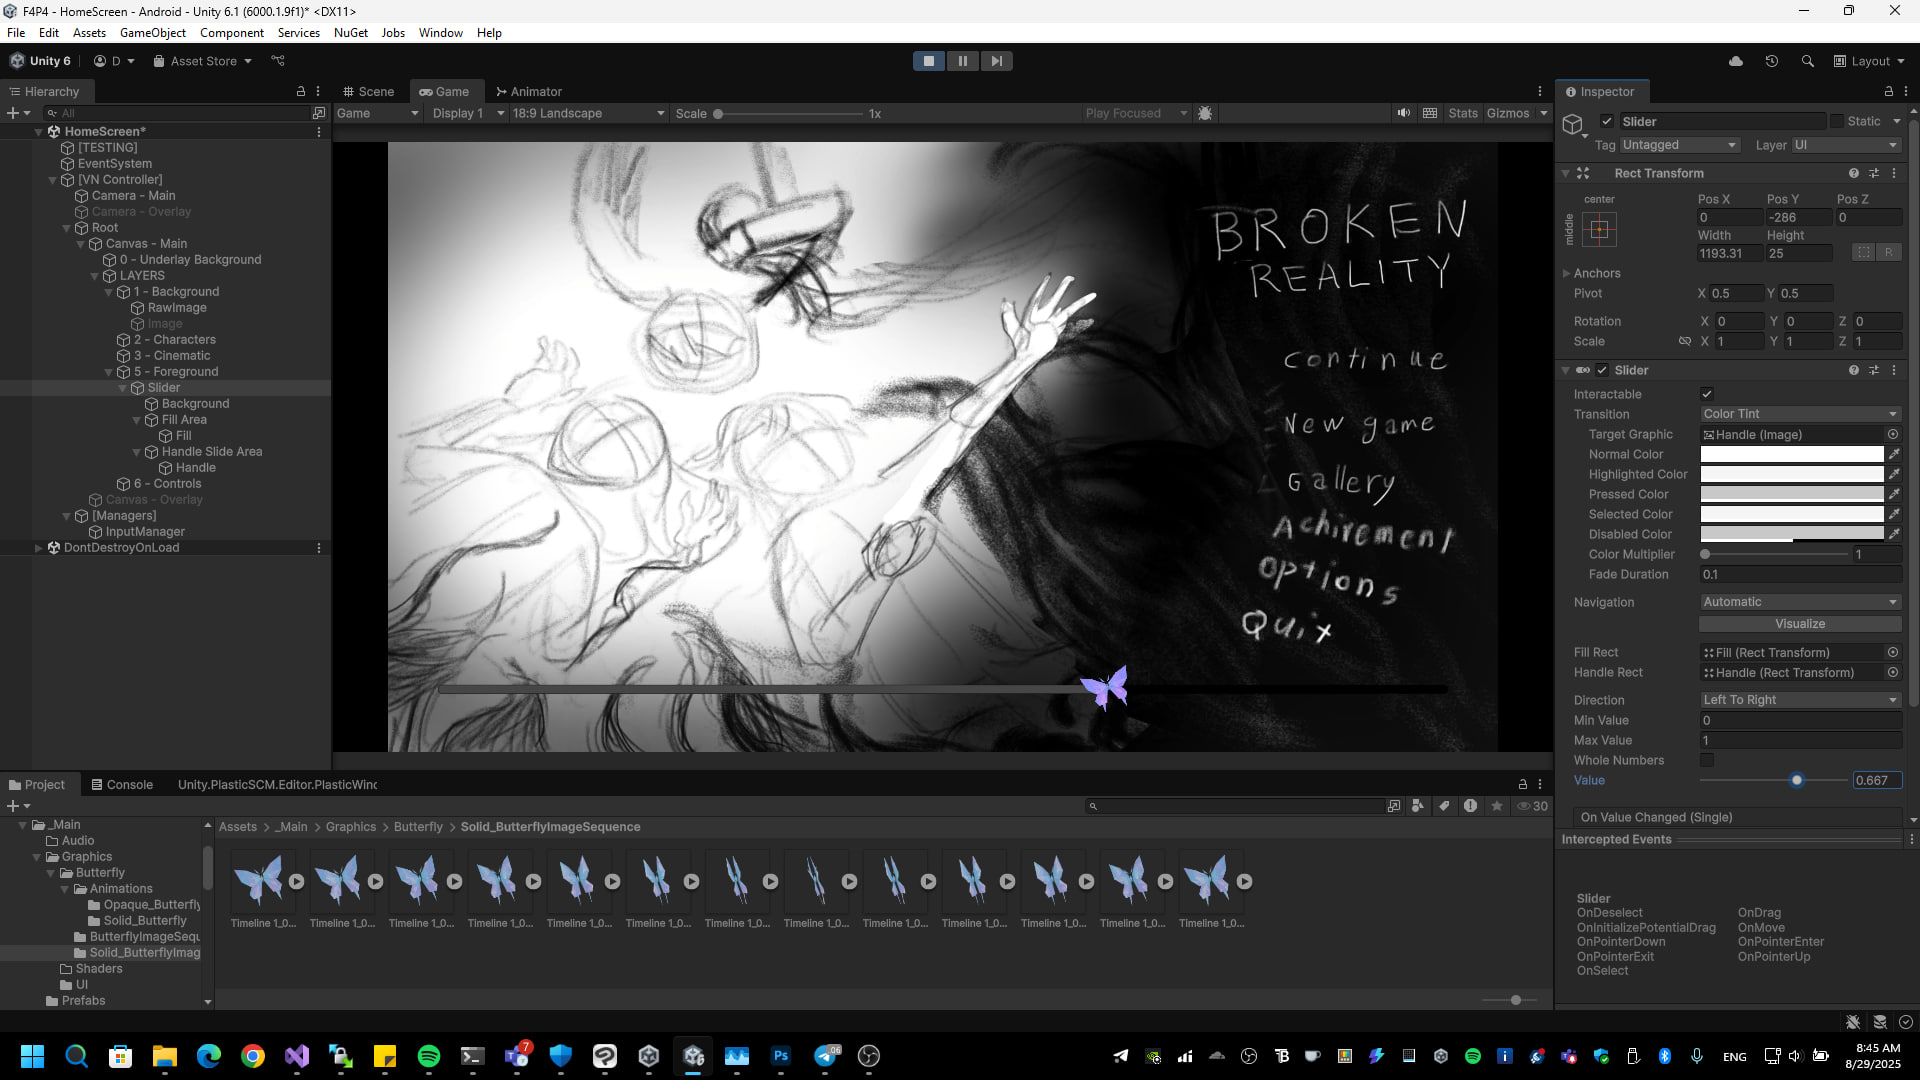1920x1080 pixels.
Task: Toggle the Interactable checkbox
Action: point(1707,394)
